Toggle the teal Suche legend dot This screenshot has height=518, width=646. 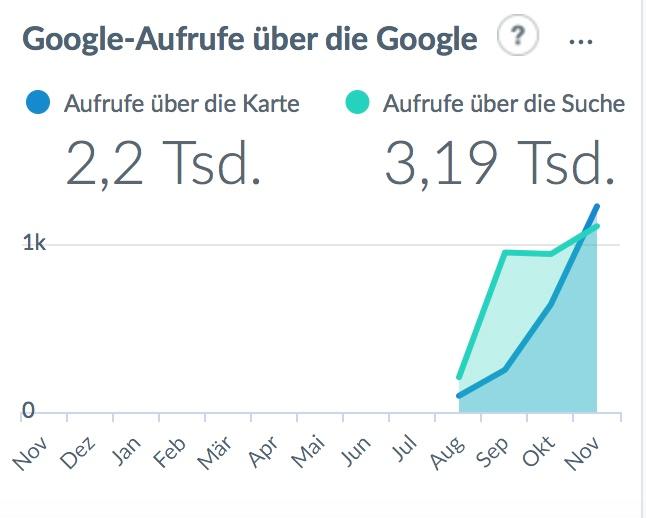(x=357, y=102)
